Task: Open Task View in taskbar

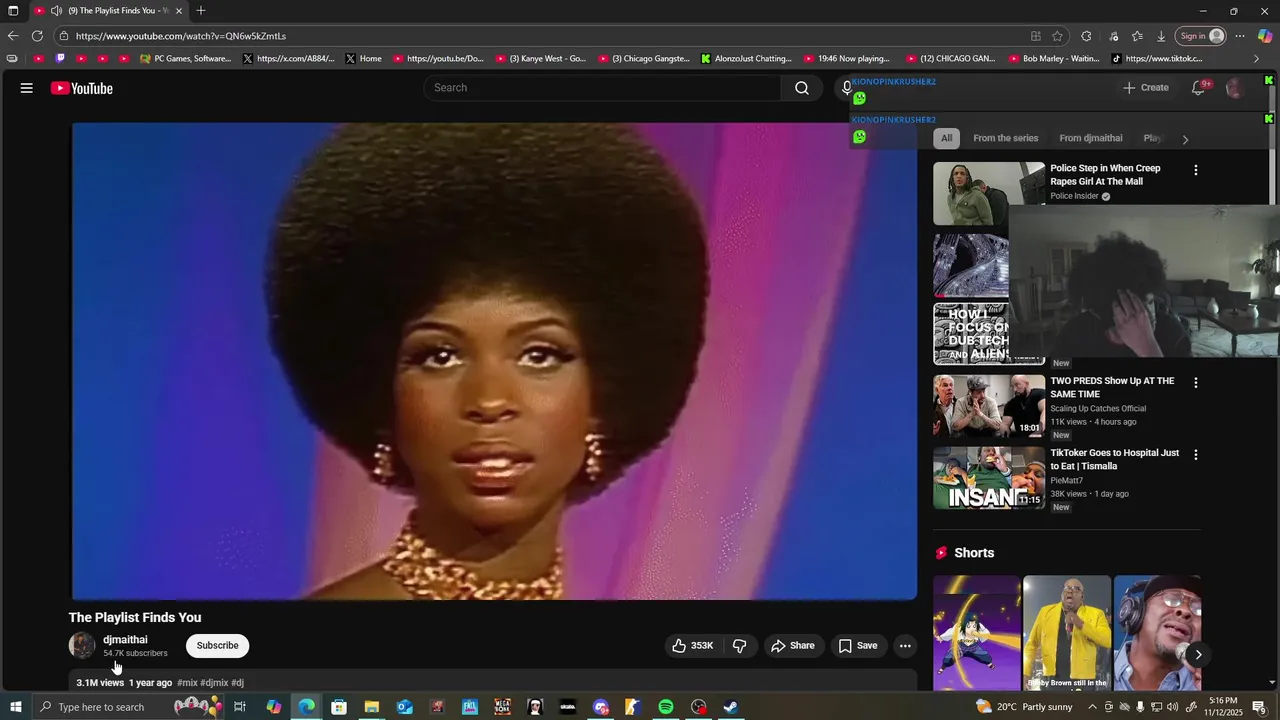Action: [x=240, y=707]
